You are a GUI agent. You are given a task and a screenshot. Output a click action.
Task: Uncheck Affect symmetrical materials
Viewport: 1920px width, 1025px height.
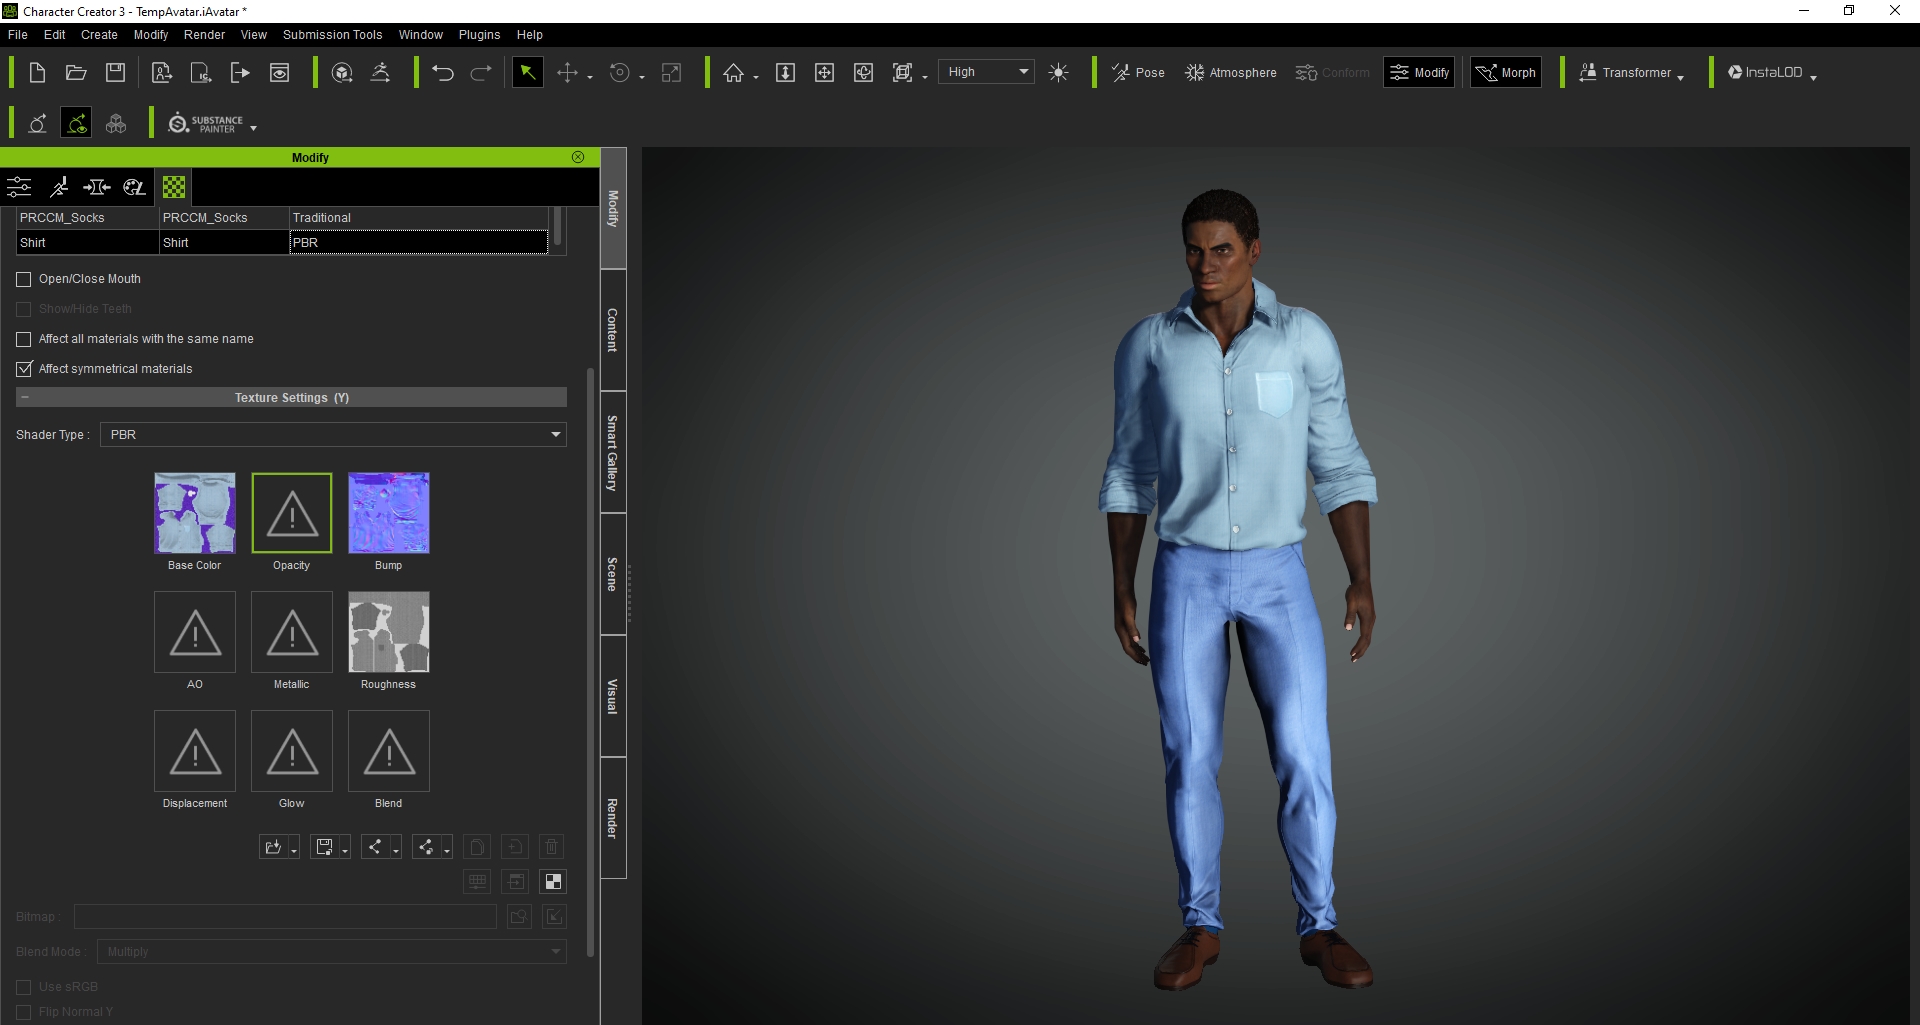pos(24,369)
